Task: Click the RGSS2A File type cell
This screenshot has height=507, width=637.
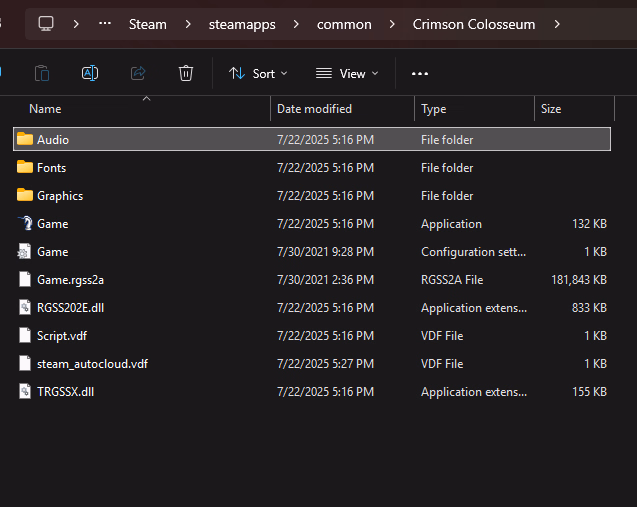Action: pyautogui.click(x=452, y=280)
